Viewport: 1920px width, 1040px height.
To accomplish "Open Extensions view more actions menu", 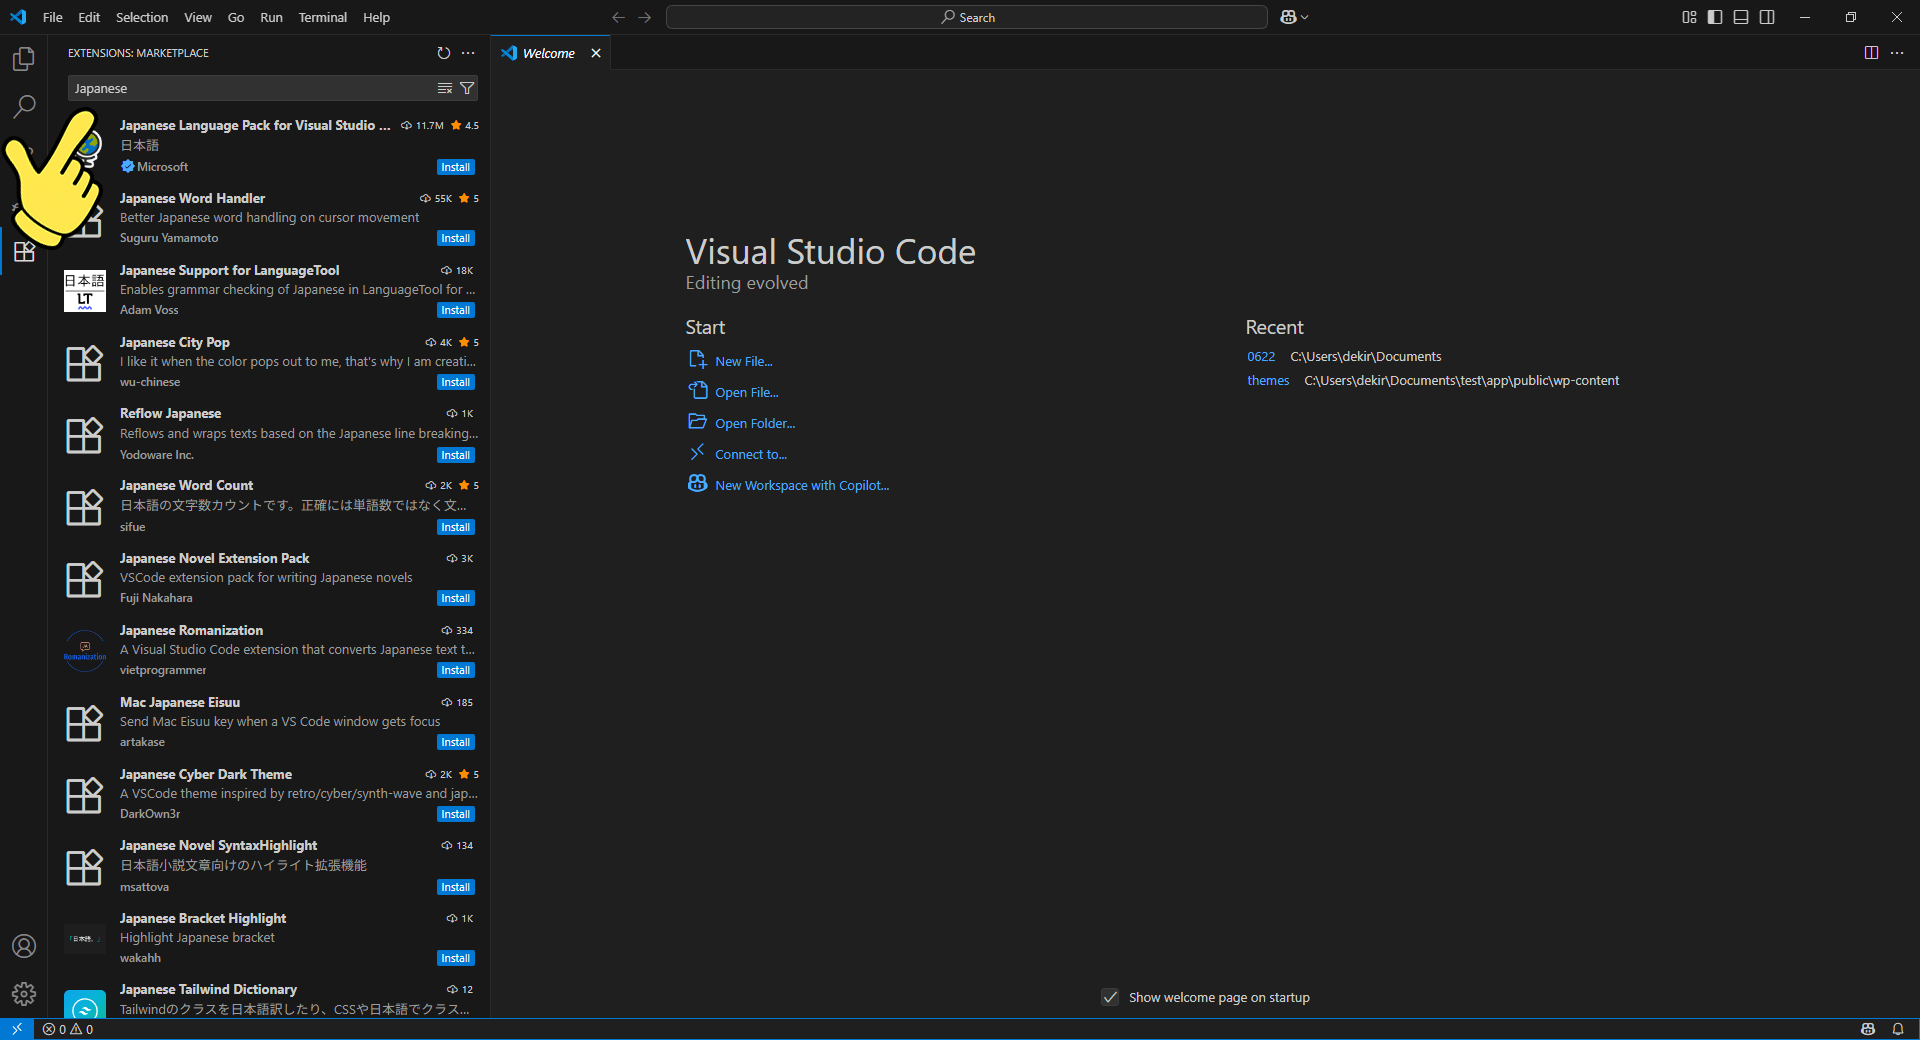I will (x=468, y=53).
